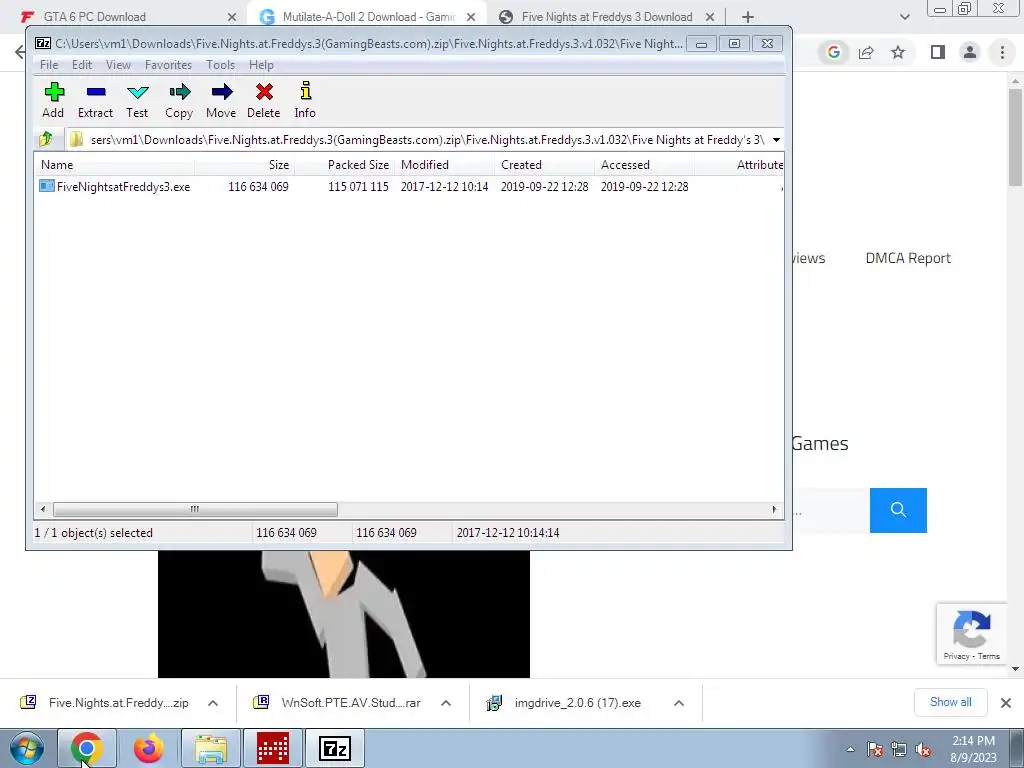Show hidden system tray icons
This screenshot has height=768, width=1024.
(850, 750)
